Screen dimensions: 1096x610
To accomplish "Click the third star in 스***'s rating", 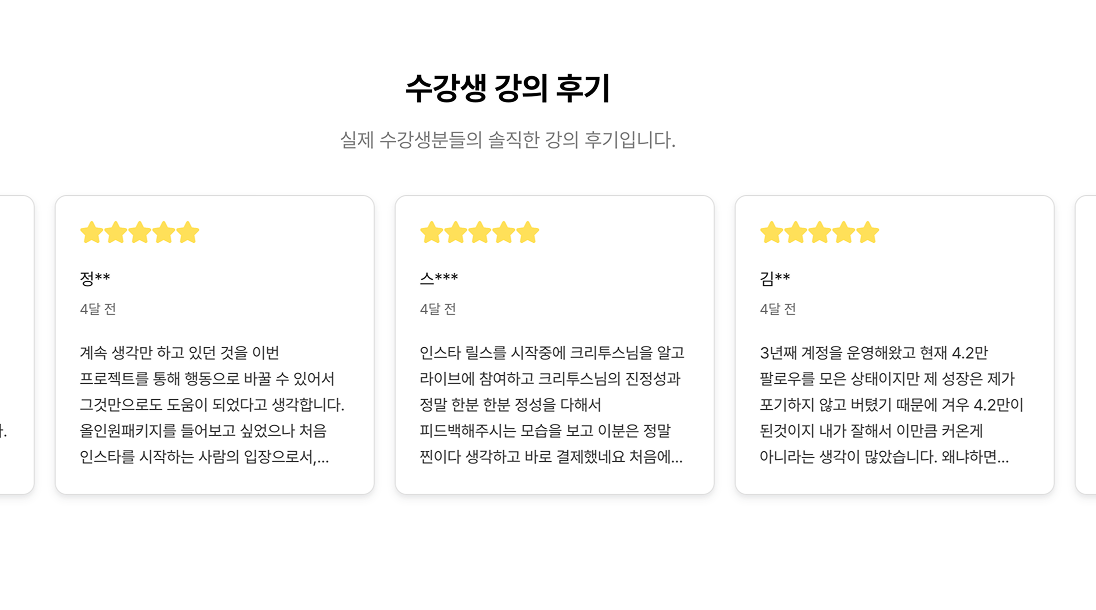I will coord(480,232).
